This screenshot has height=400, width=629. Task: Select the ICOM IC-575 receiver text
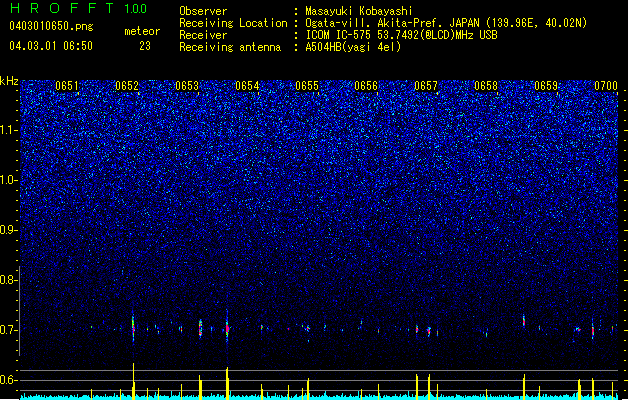coord(401,35)
